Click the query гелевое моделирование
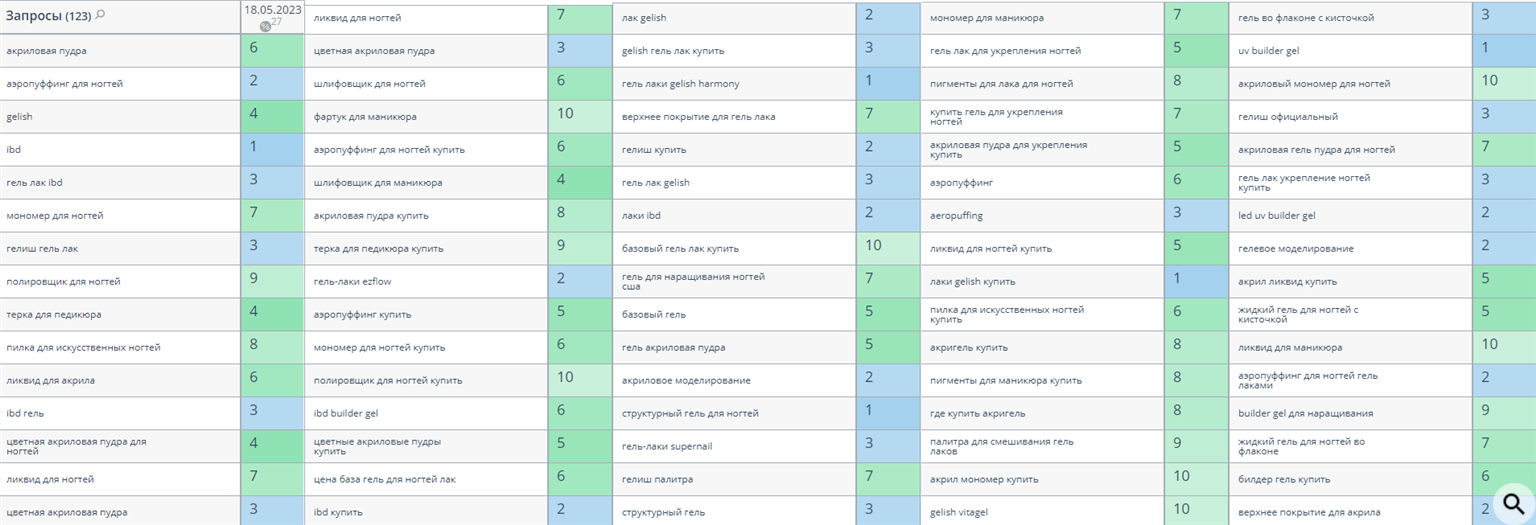1536x525 pixels. click(x=1296, y=248)
